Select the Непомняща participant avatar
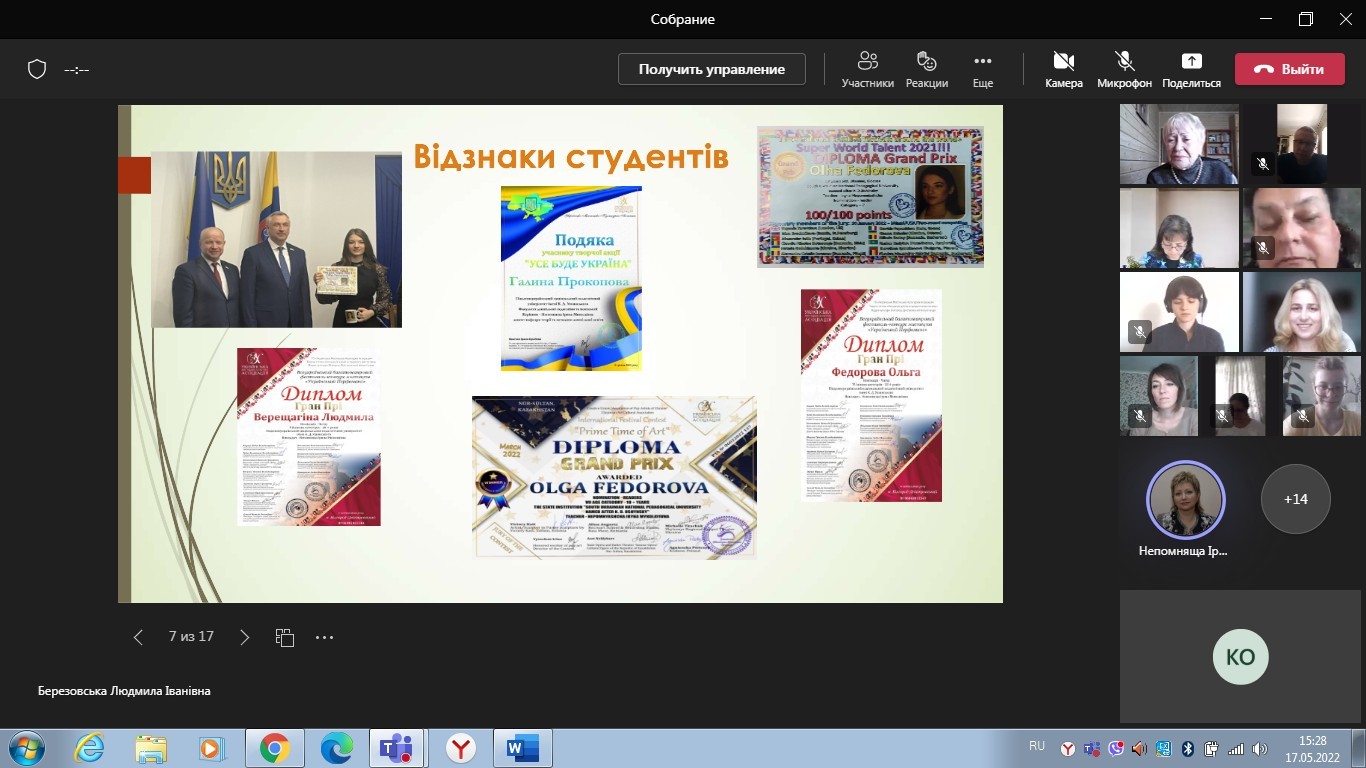 pos(1184,500)
